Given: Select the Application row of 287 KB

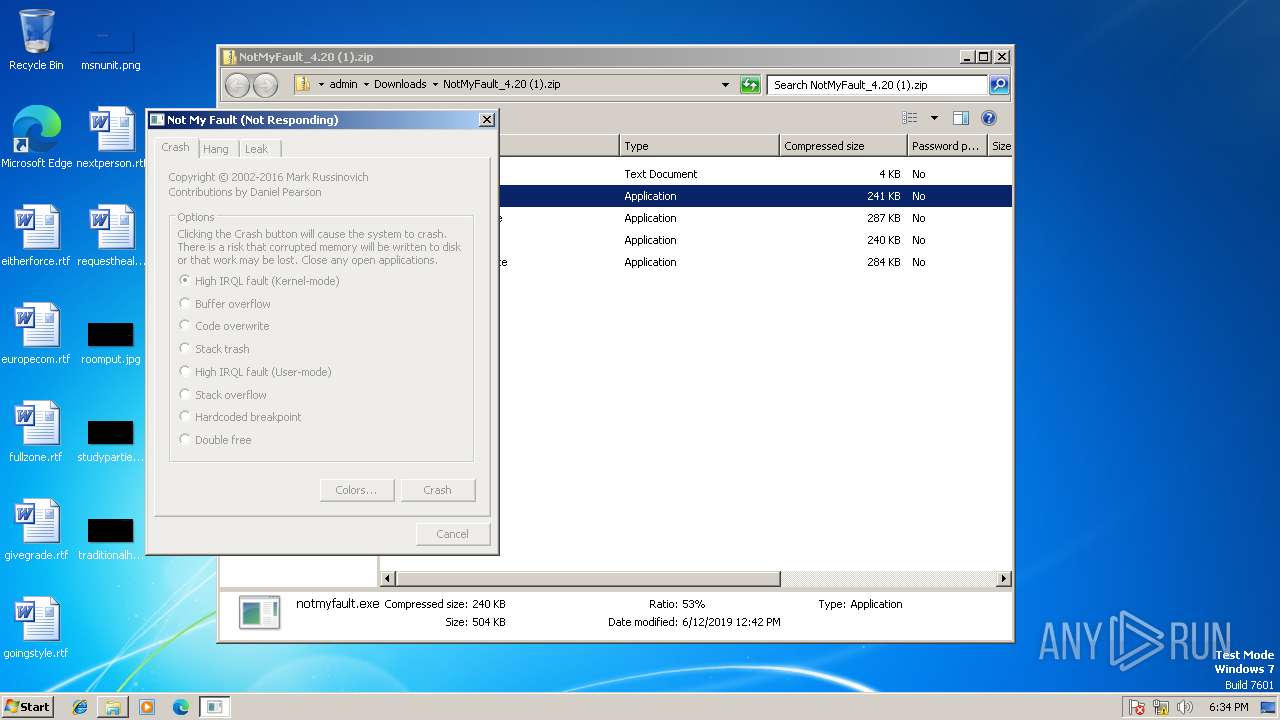Looking at the screenshot, I should click(696, 218).
